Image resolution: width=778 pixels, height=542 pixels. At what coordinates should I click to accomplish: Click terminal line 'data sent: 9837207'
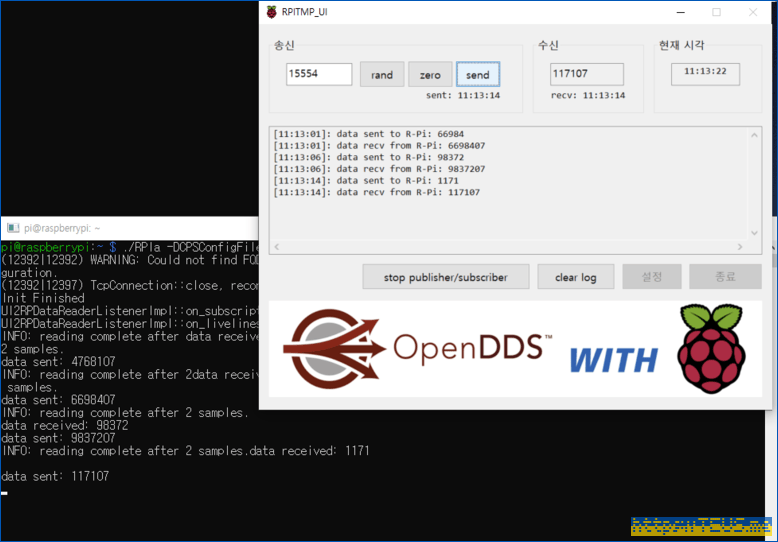[x=58, y=438]
